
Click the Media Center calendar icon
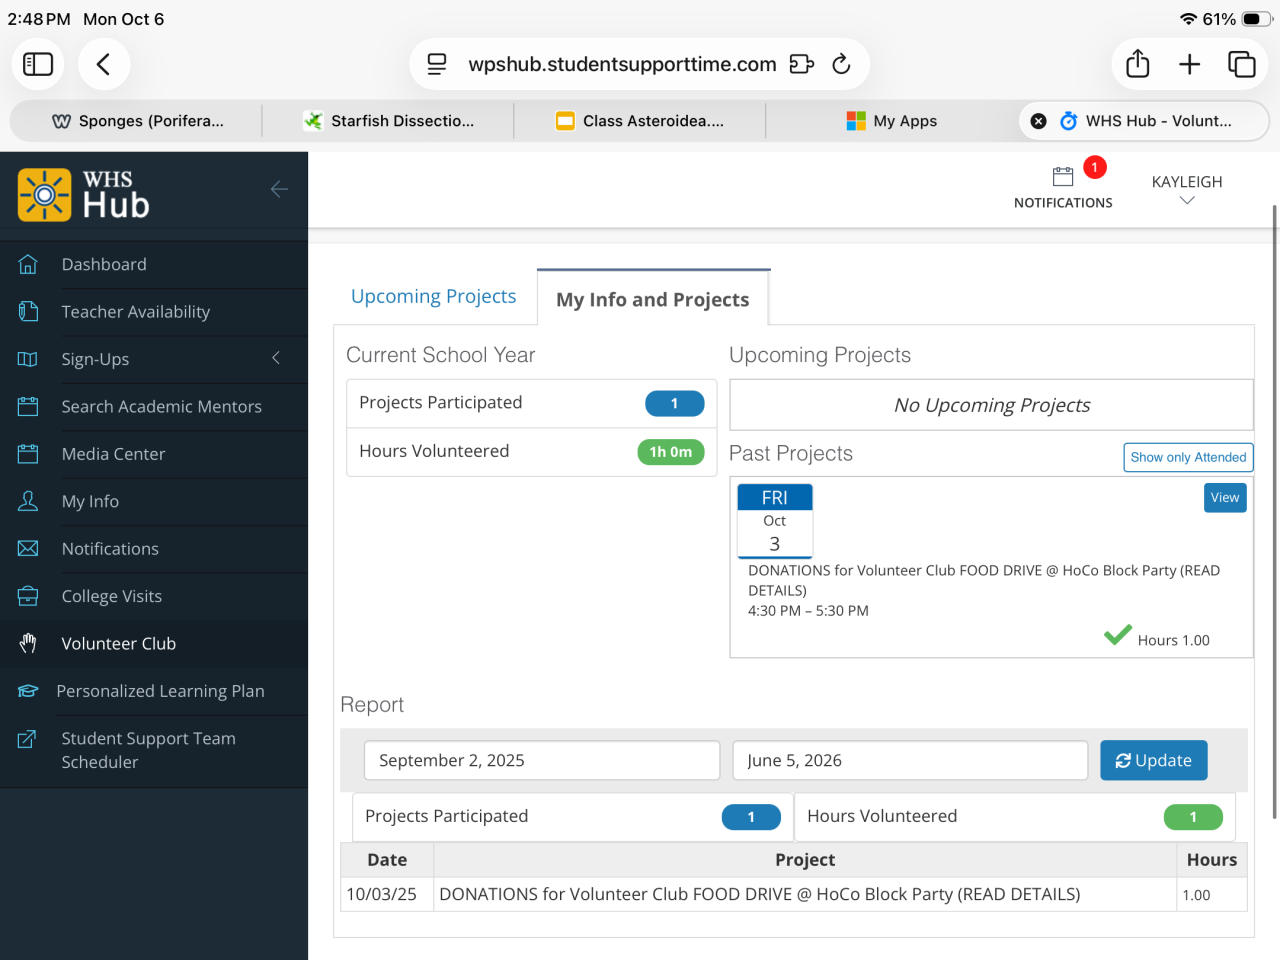[x=28, y=454]
